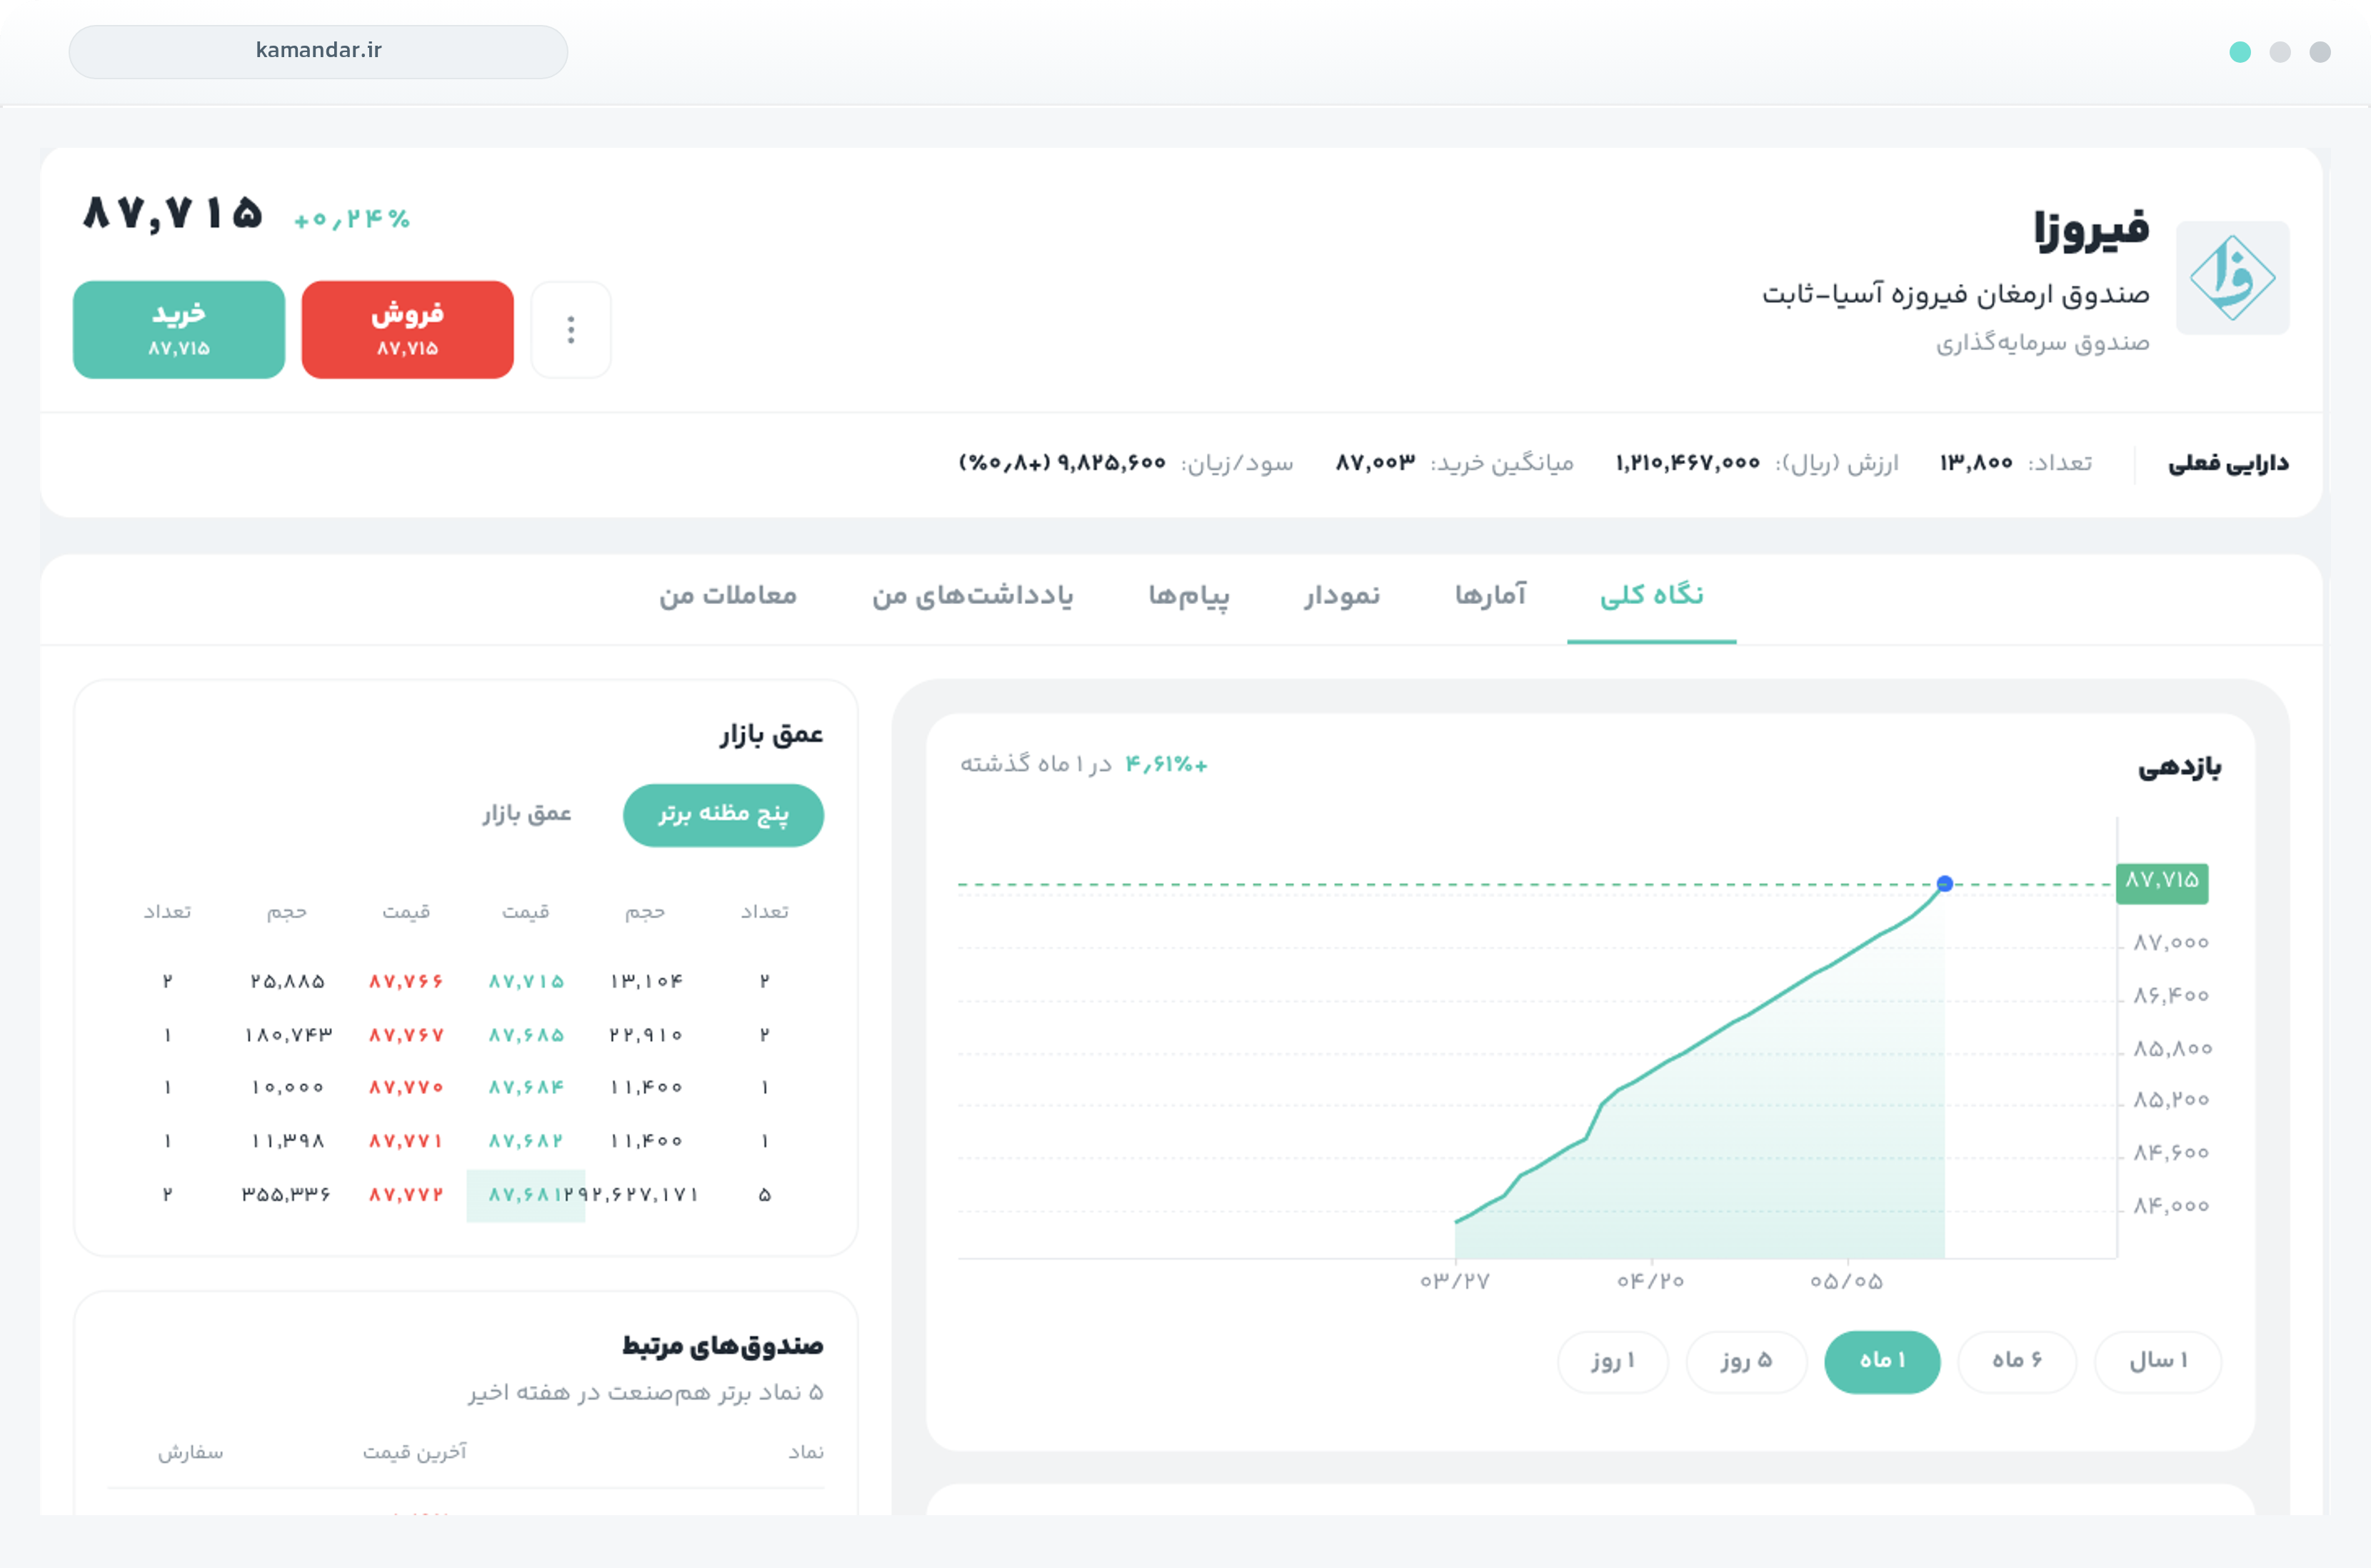Screen dimensions: 2371x1568
Task: Click buy price ۸۷,۶۸۵ in order book
Action: pos(526,1035)
